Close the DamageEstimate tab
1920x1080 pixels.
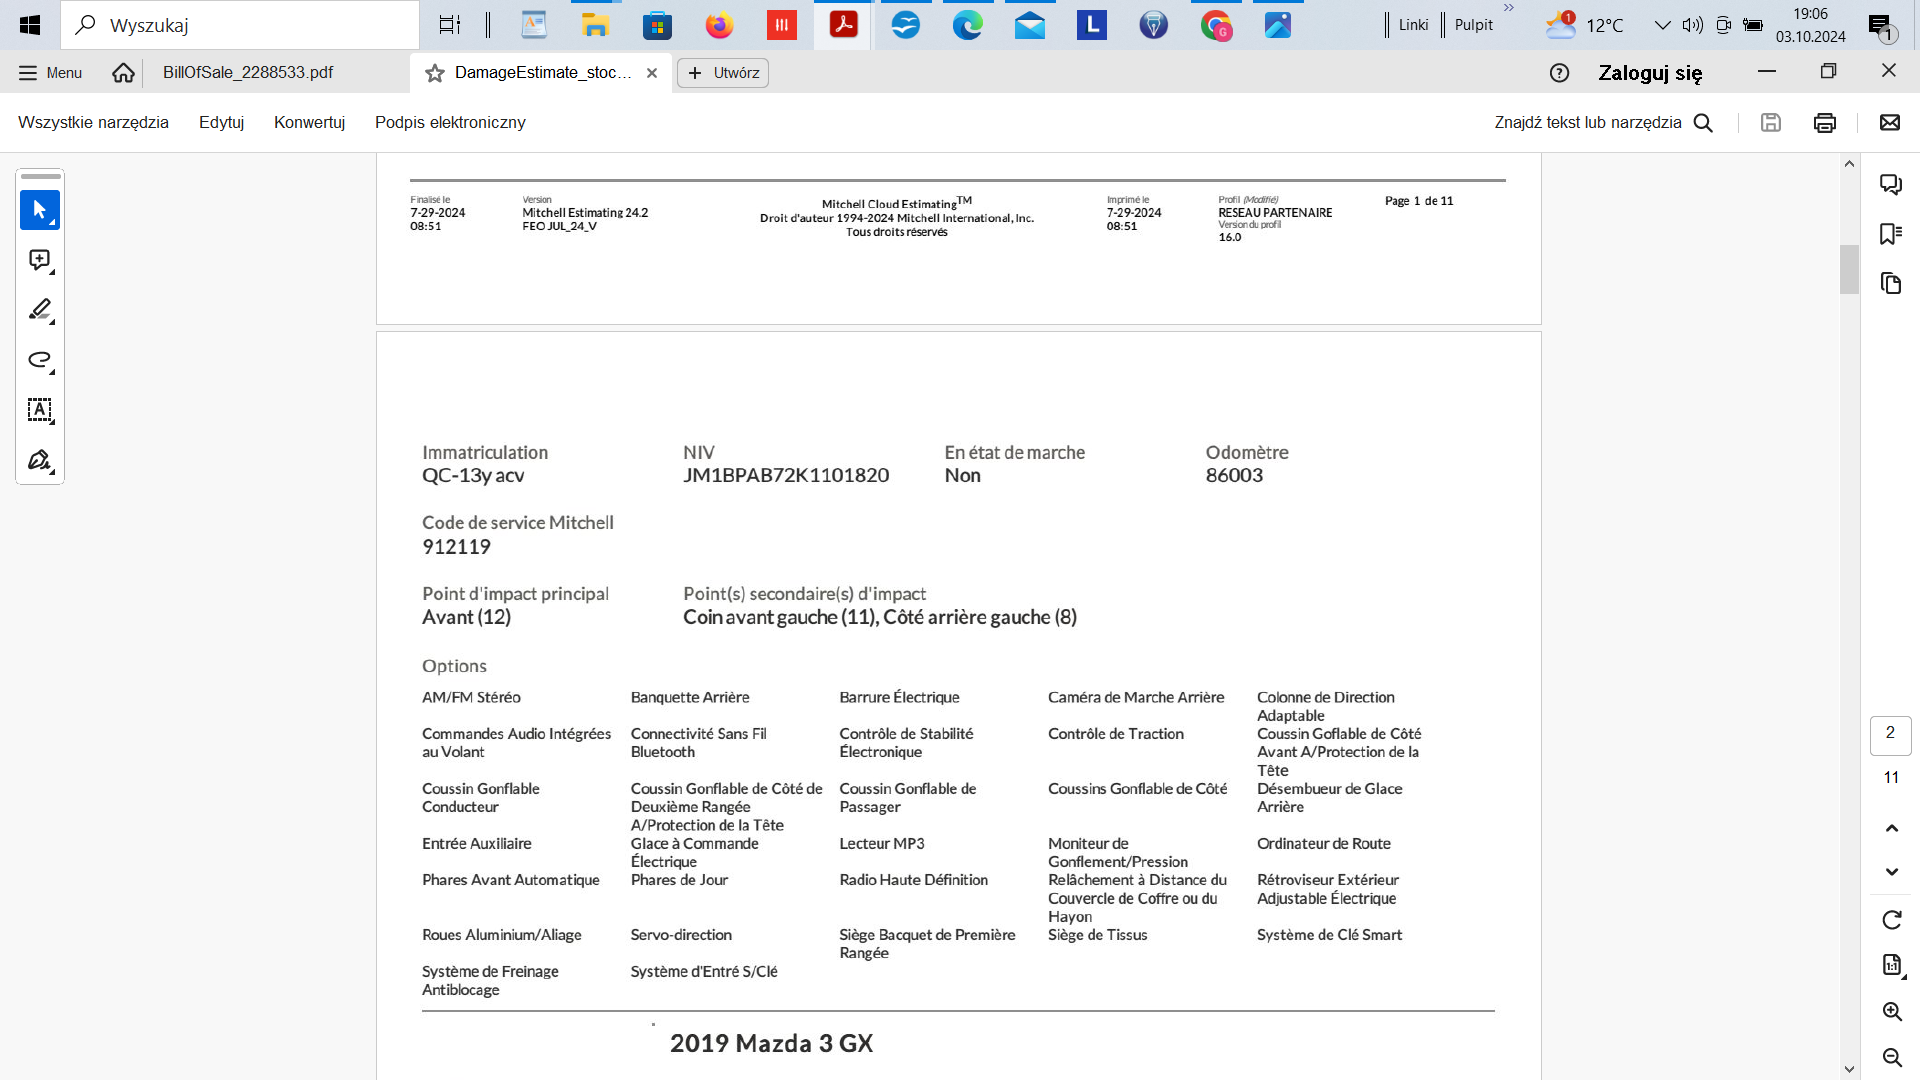[x=652, y=73]
